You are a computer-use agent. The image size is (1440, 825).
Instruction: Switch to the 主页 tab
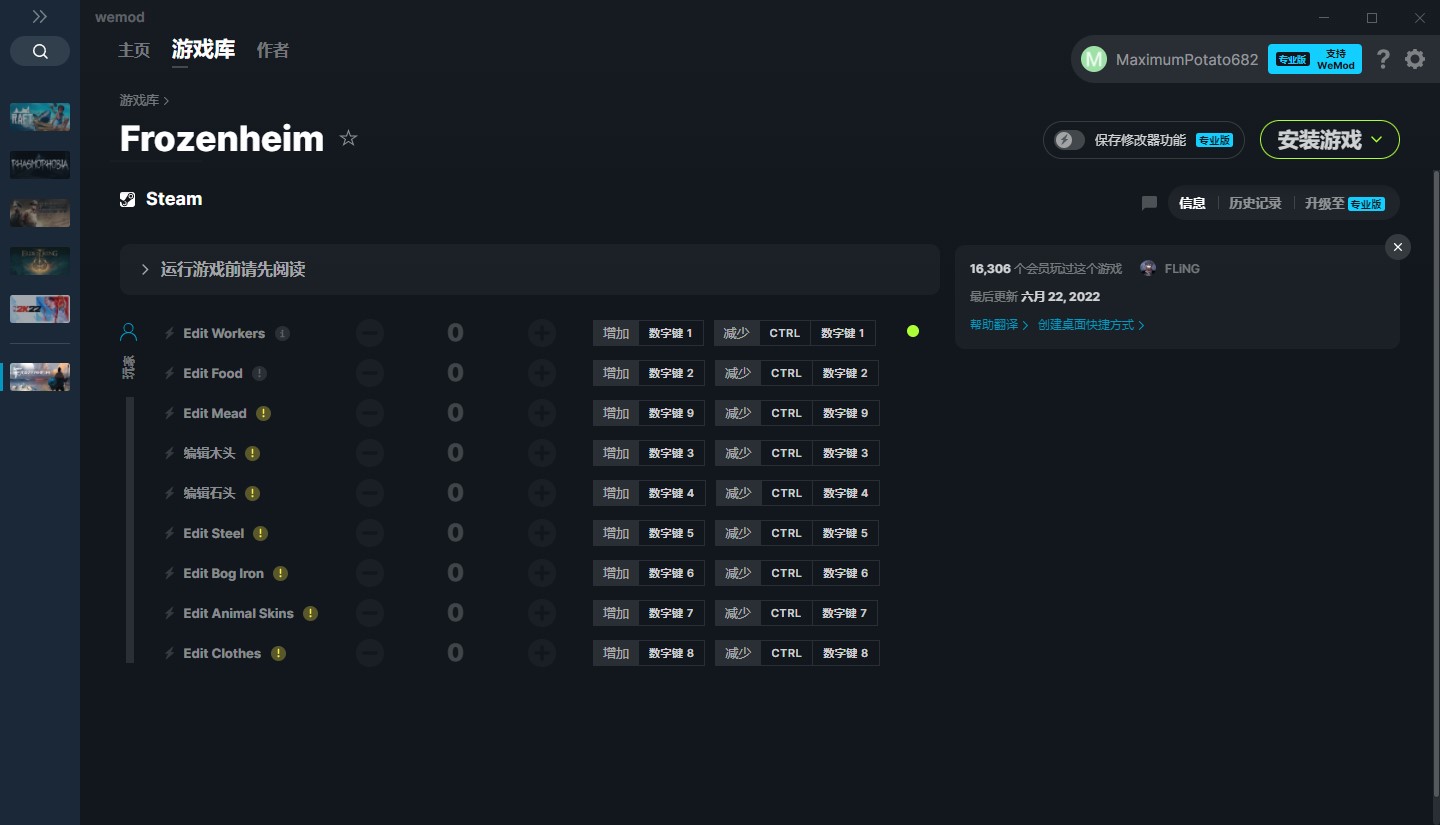134,50
